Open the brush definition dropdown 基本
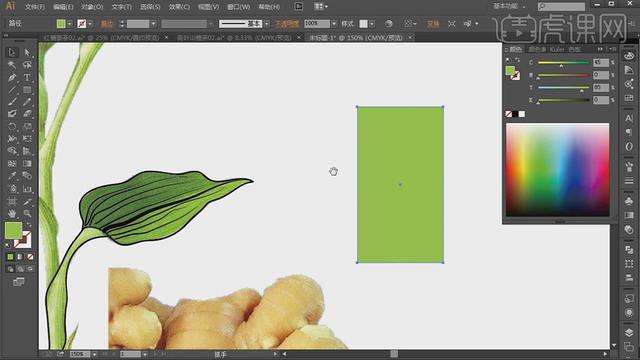This screenshot has height=360, width=640. [x=267, y=24]
